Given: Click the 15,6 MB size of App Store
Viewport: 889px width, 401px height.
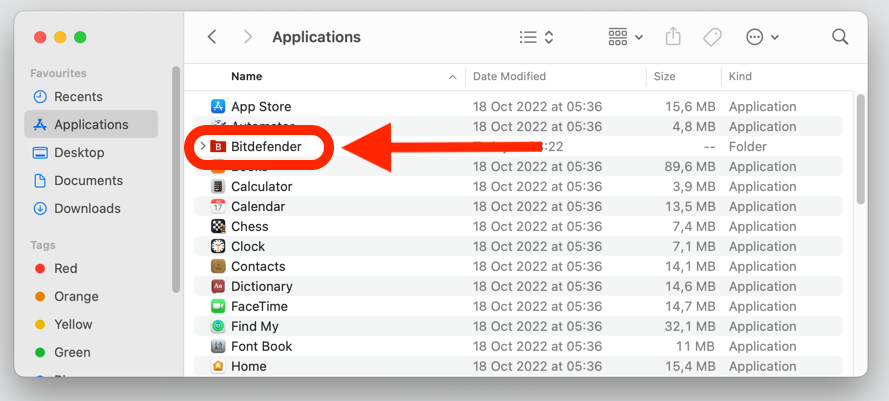Looking at the screenshot, I should tap(690, 107).
